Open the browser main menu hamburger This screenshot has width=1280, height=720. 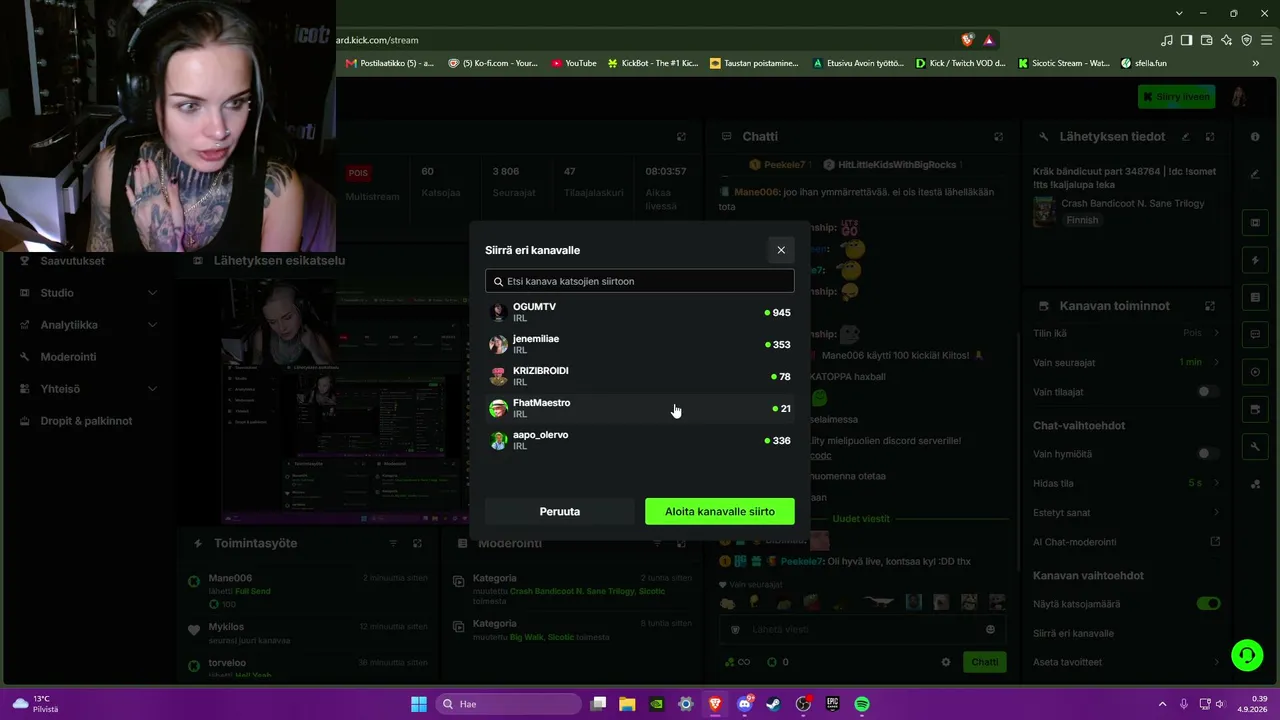tap(1265, 40)
